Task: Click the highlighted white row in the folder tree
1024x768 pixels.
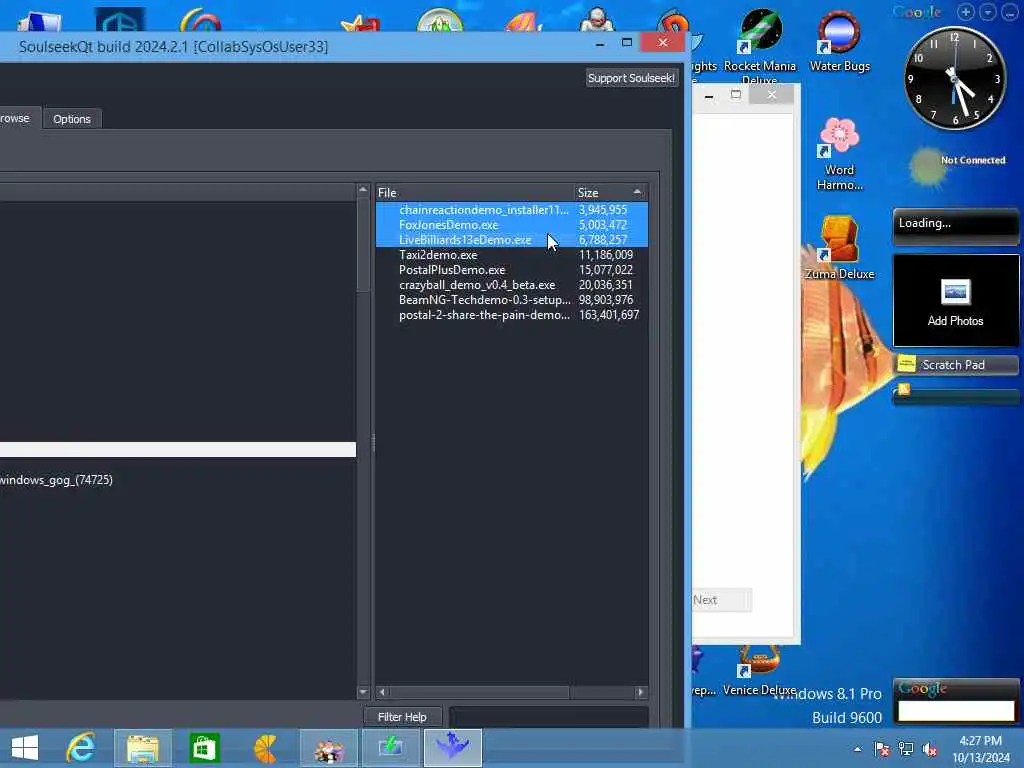Action: click(178, 449)
